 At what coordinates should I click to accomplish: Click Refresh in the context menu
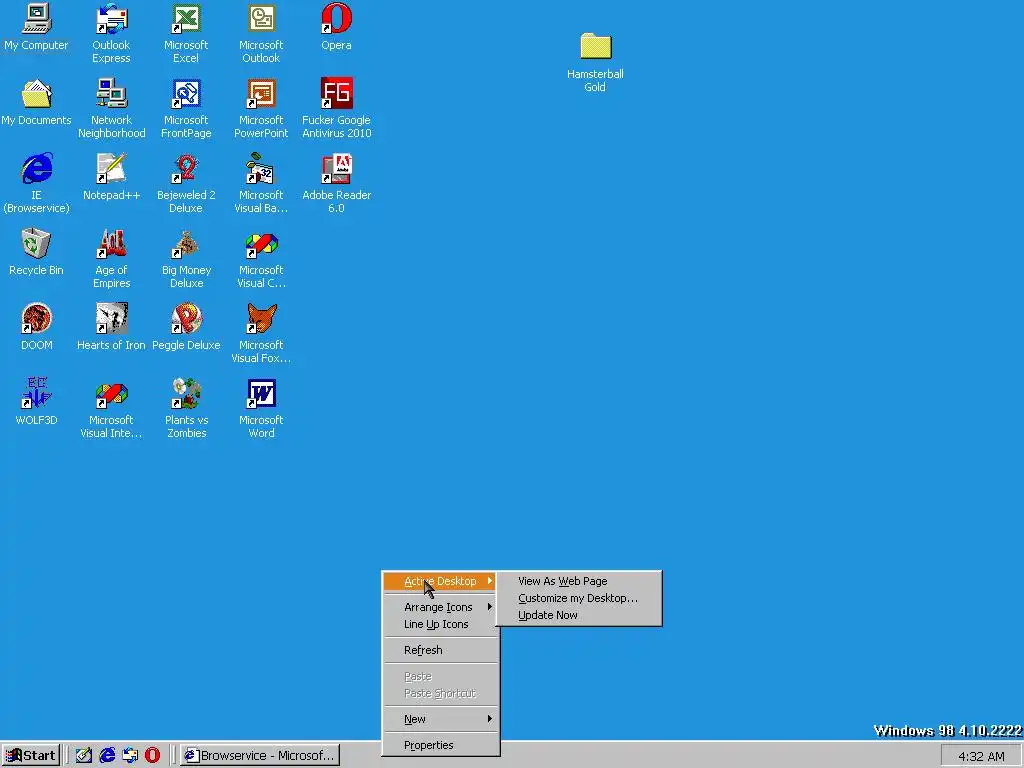pyautogui.click(x=440, y=650)
